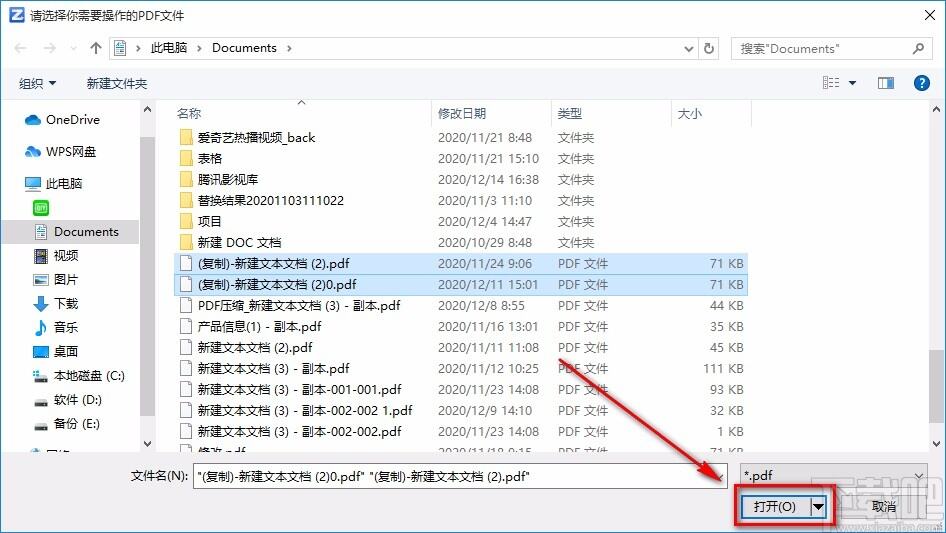Image resolution: width=946 pixels, height=533 pixels.
Task: Click Documents in the address breadcrumb
Action: (244, 48)
